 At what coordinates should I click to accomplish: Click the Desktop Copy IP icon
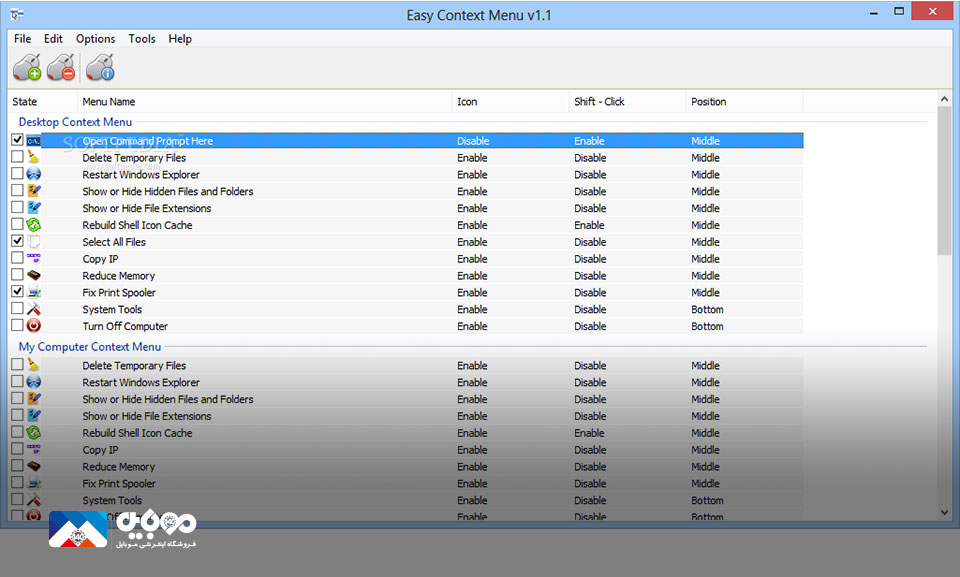click(34, 258)
